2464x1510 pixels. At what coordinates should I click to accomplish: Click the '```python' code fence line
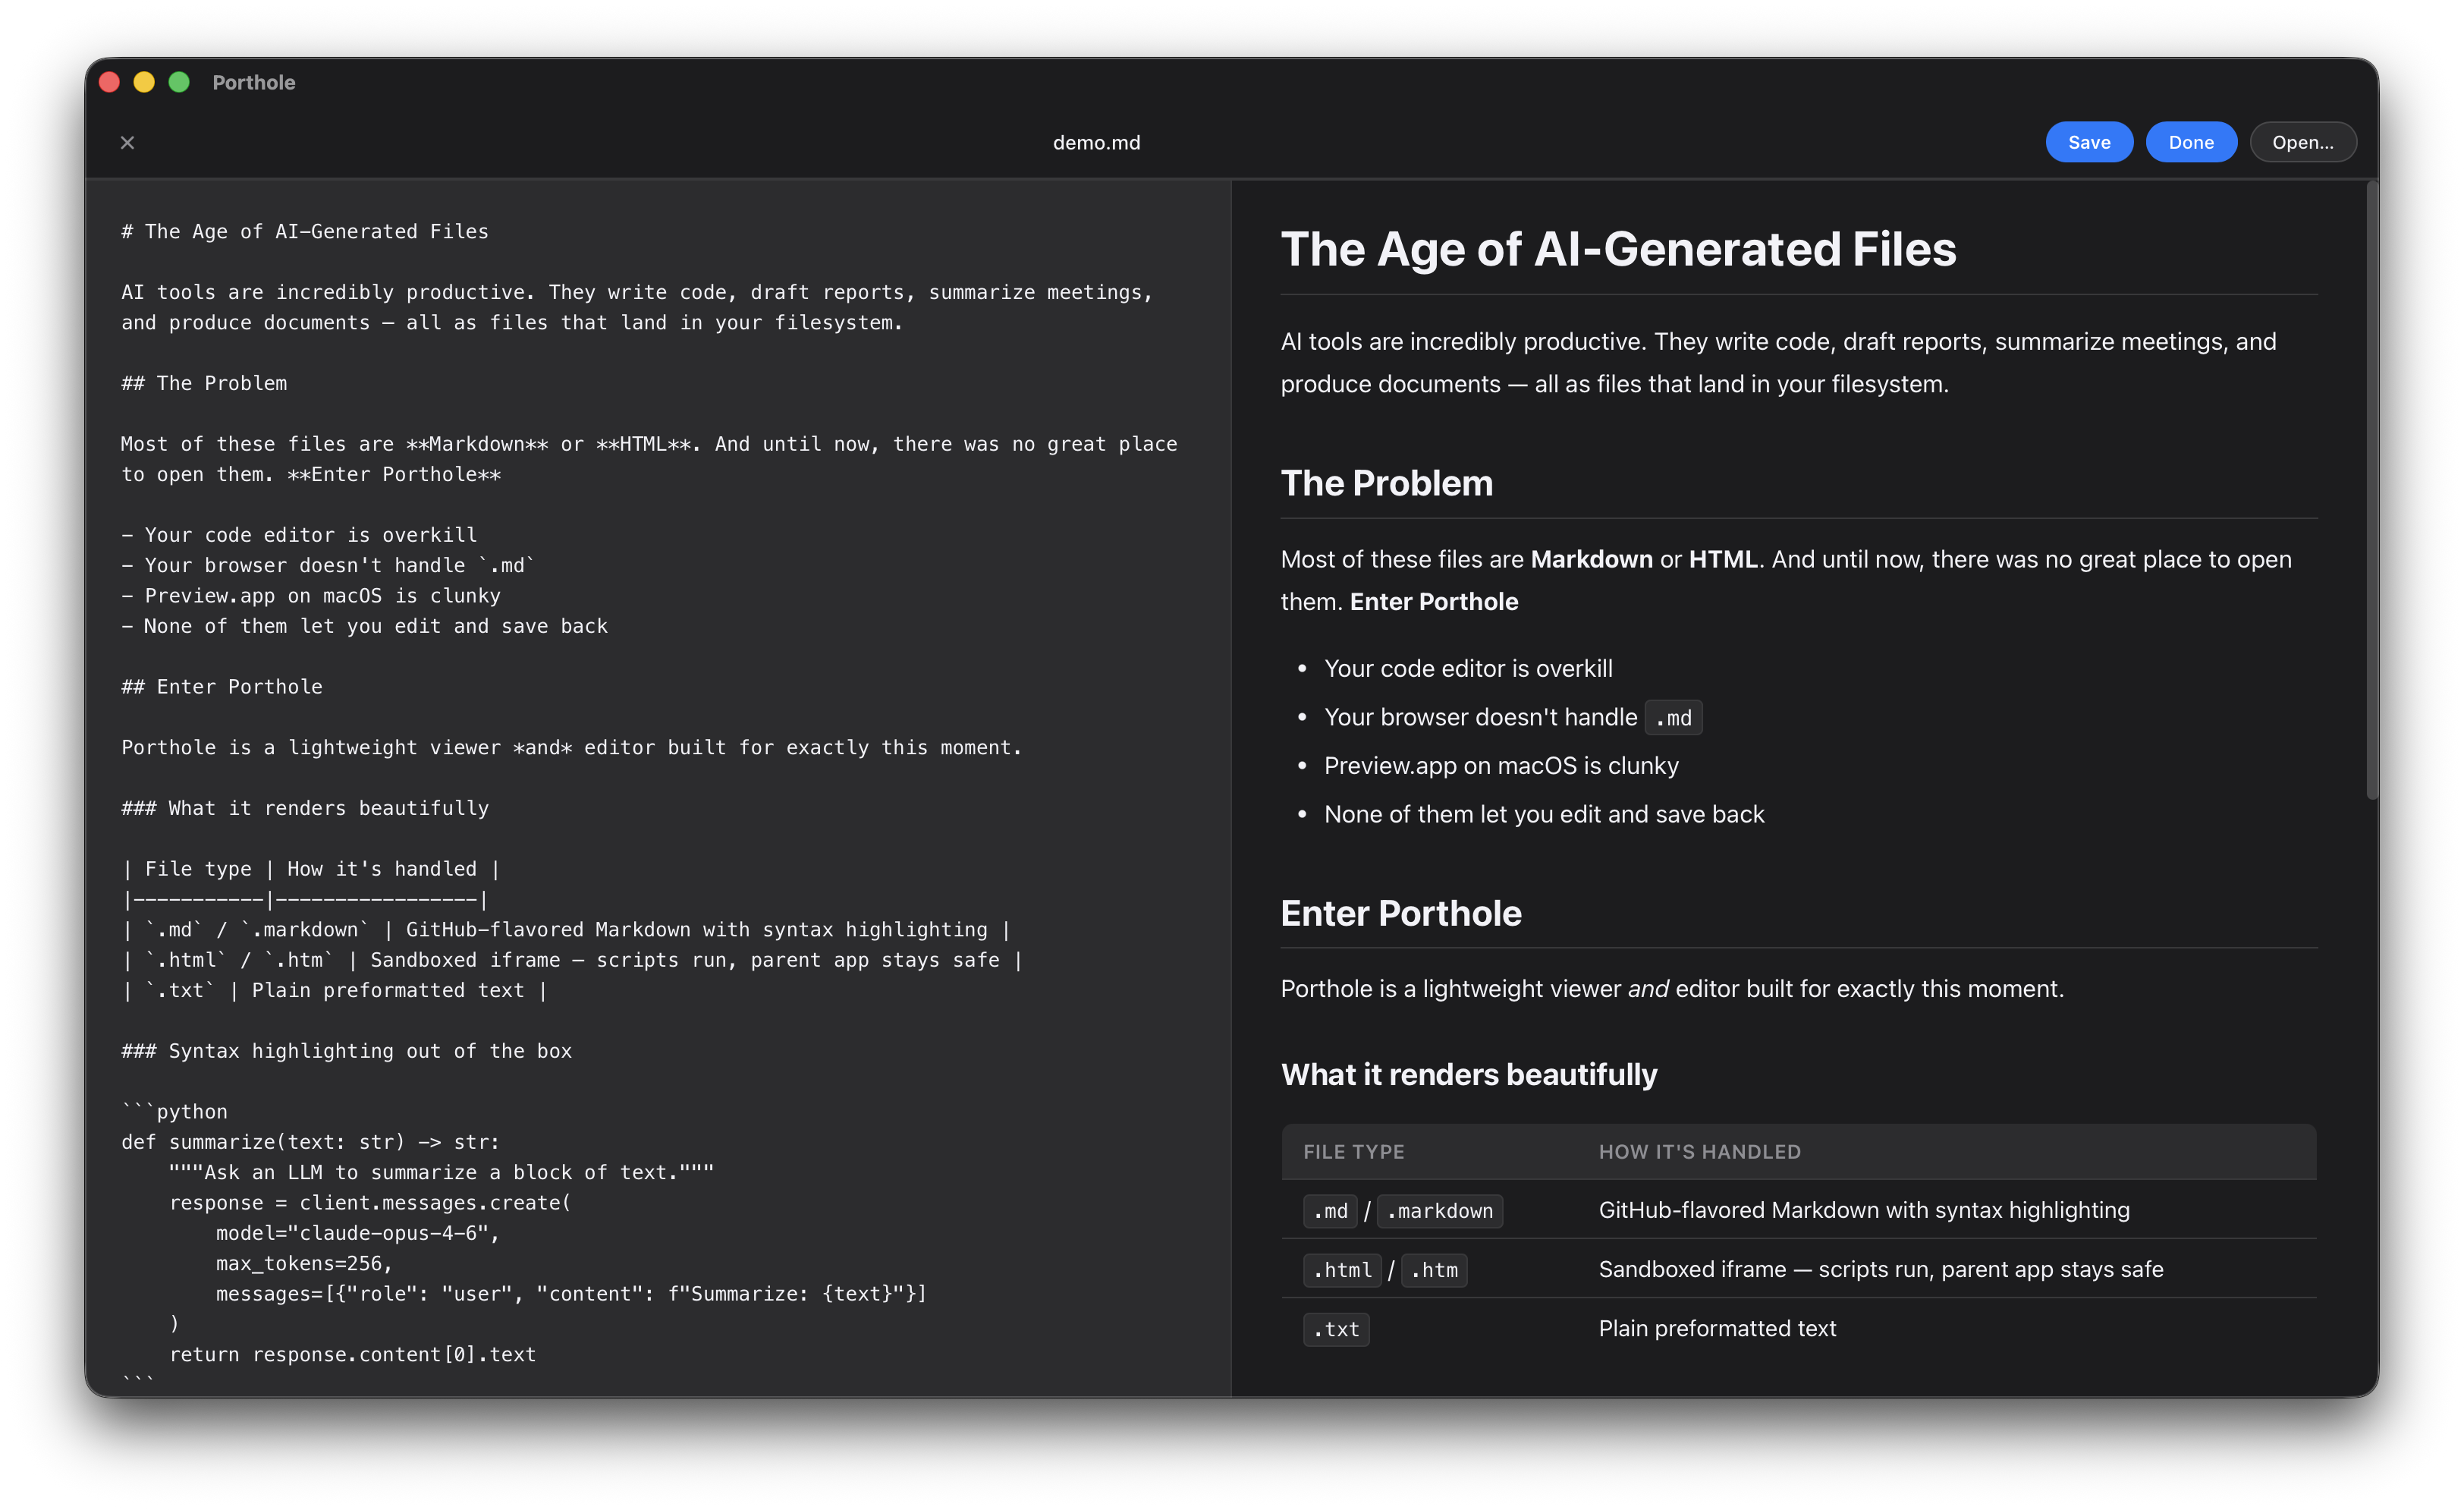tap(175, 1112)
